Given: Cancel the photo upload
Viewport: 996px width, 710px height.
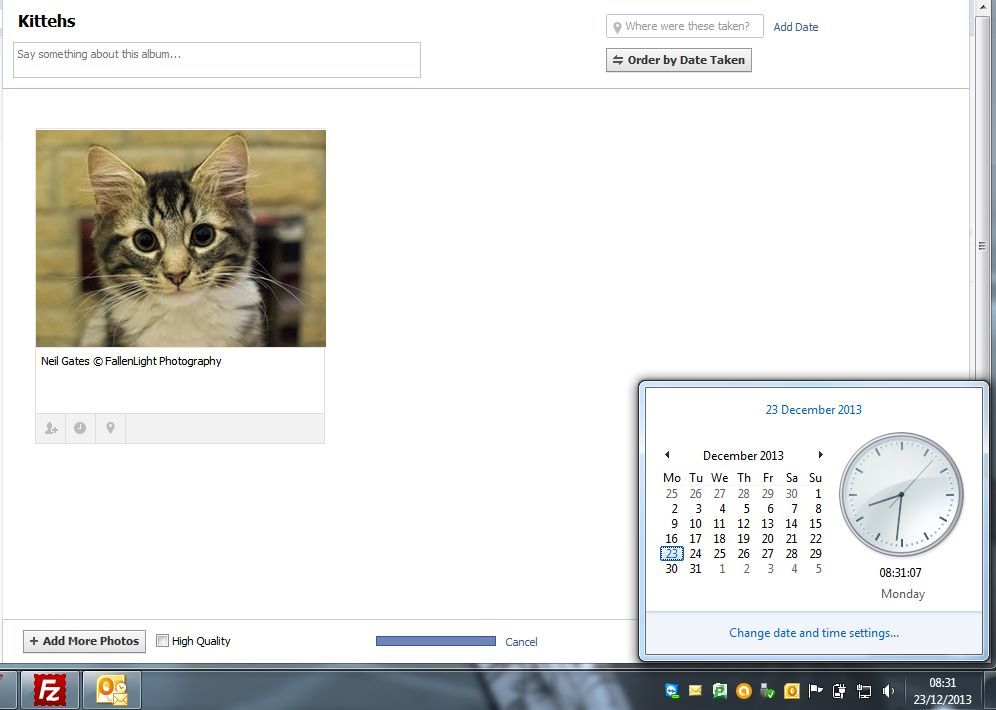Looking at the screenshot, I should pos(521,642).
